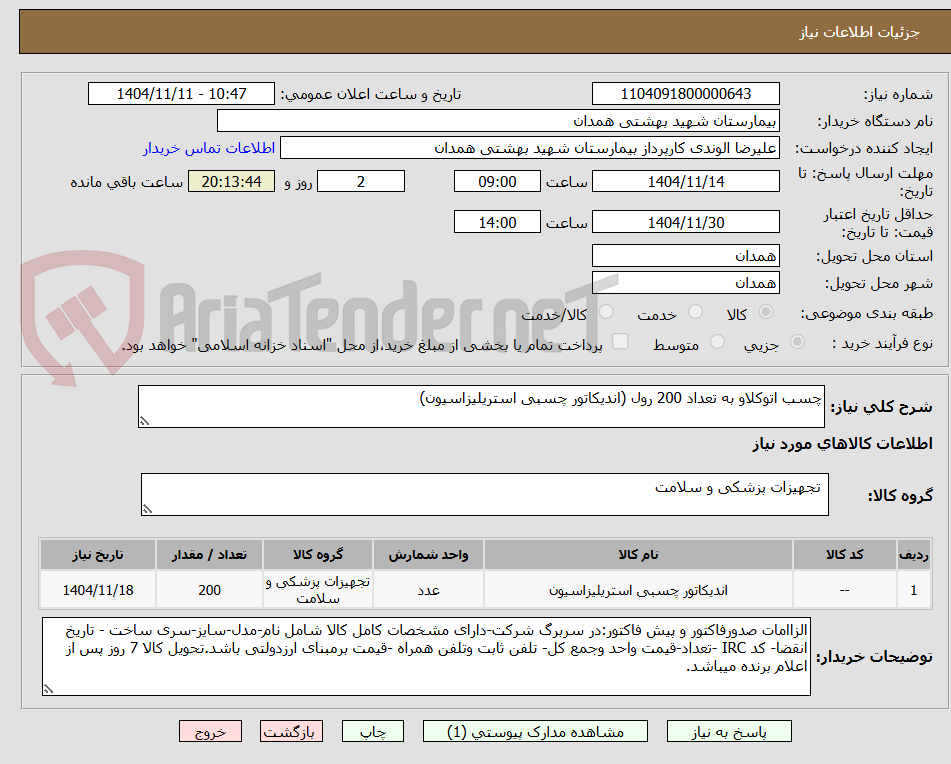The height and width of the screenshot is (764, 951).
Task: Select the کالا/خدمت radio button
Action: tap(607, 312)
